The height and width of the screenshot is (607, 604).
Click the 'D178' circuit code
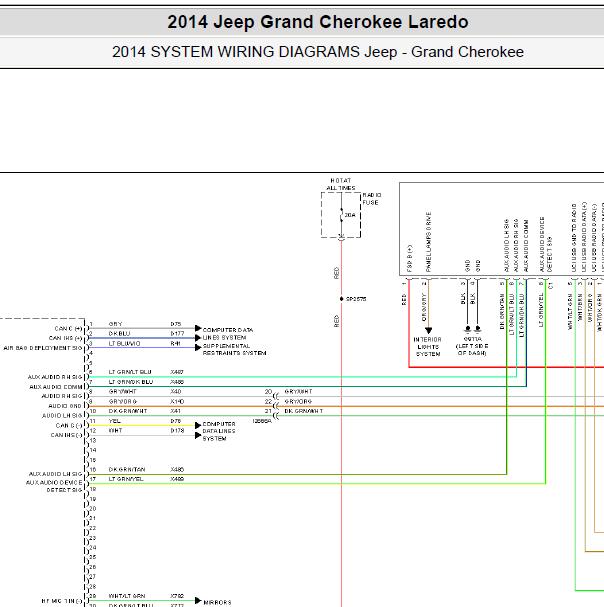[x=177, y=430]
